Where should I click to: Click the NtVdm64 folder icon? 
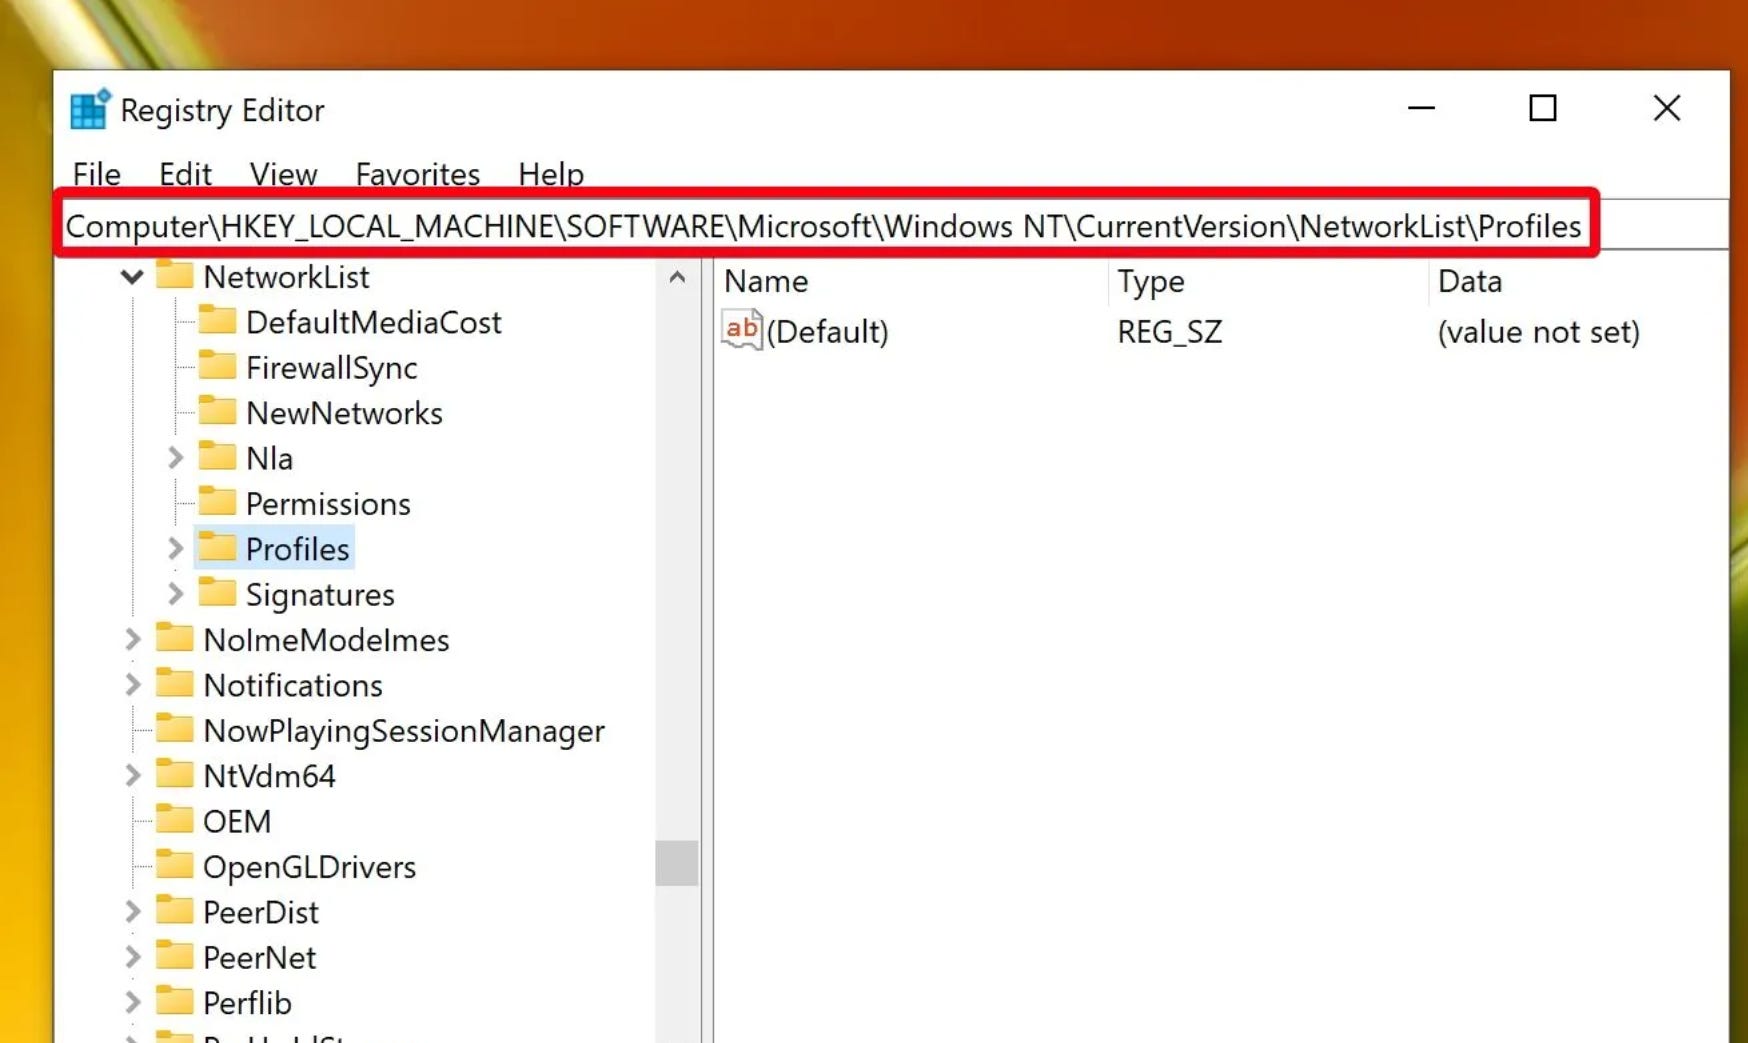coord(175,774)
